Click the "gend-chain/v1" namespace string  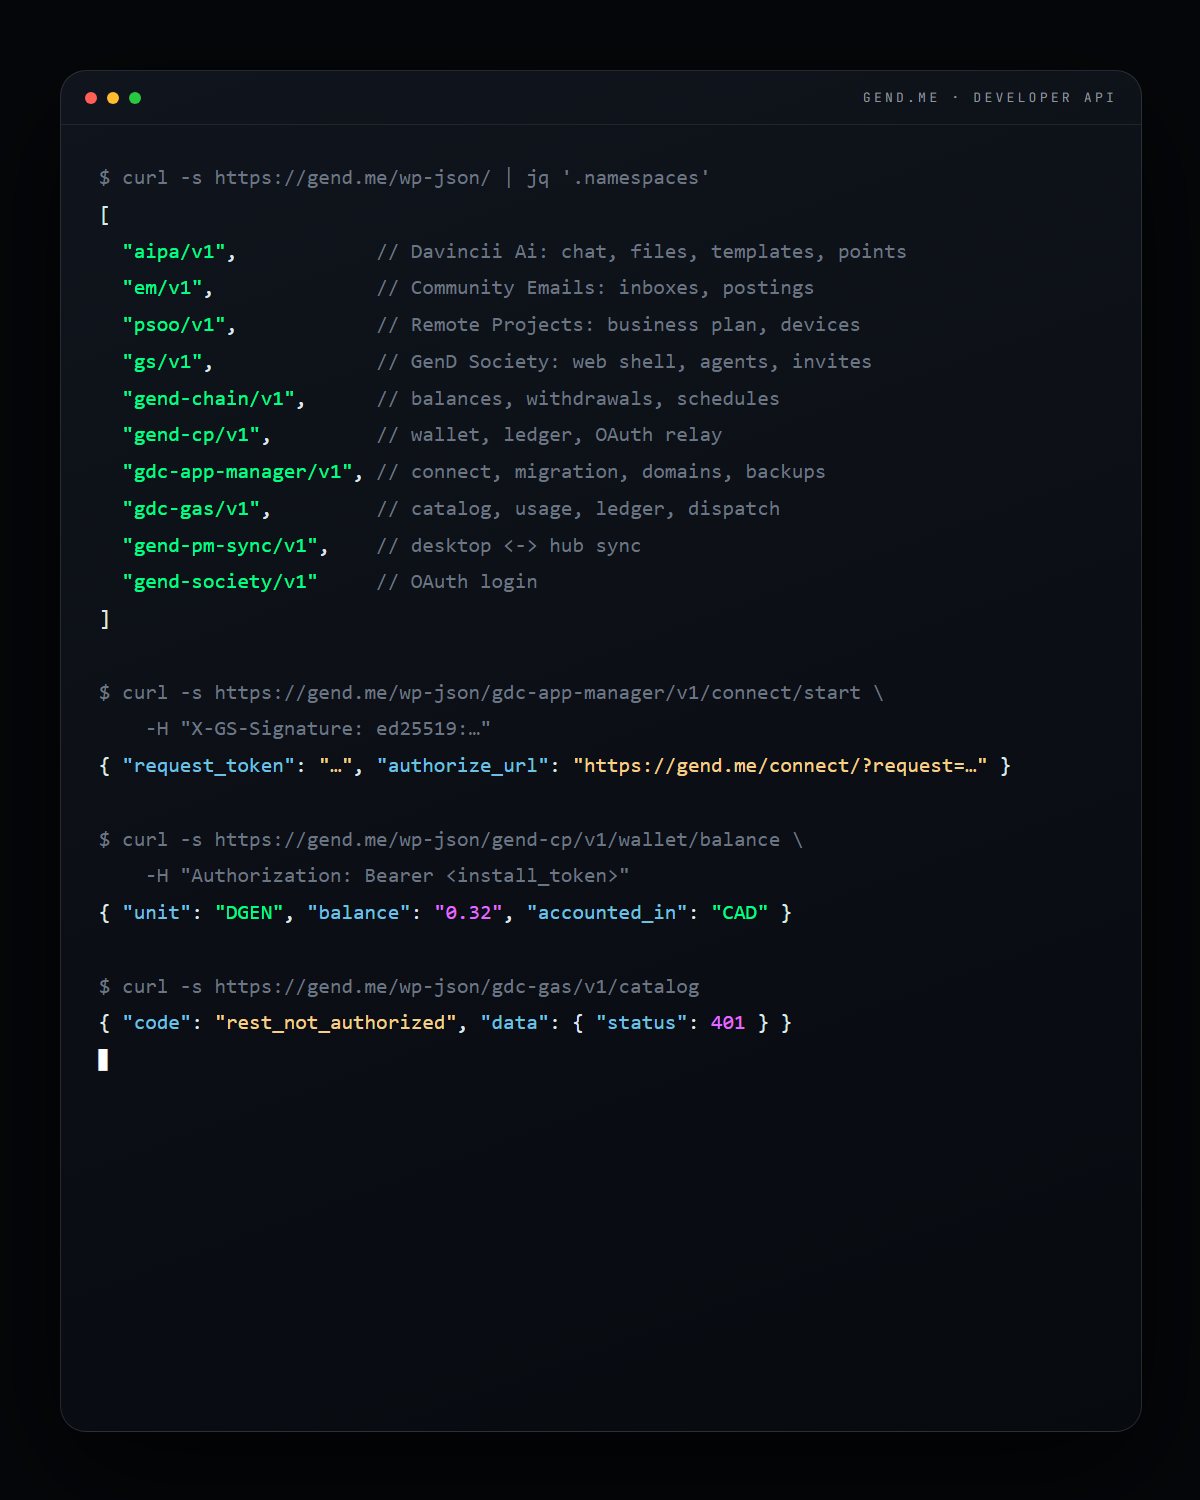[208, 399]
